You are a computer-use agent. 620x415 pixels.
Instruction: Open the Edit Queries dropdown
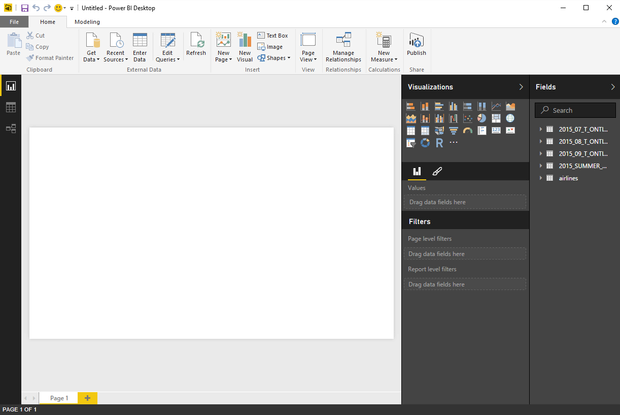pyautogui.click(x=168, y=47)
